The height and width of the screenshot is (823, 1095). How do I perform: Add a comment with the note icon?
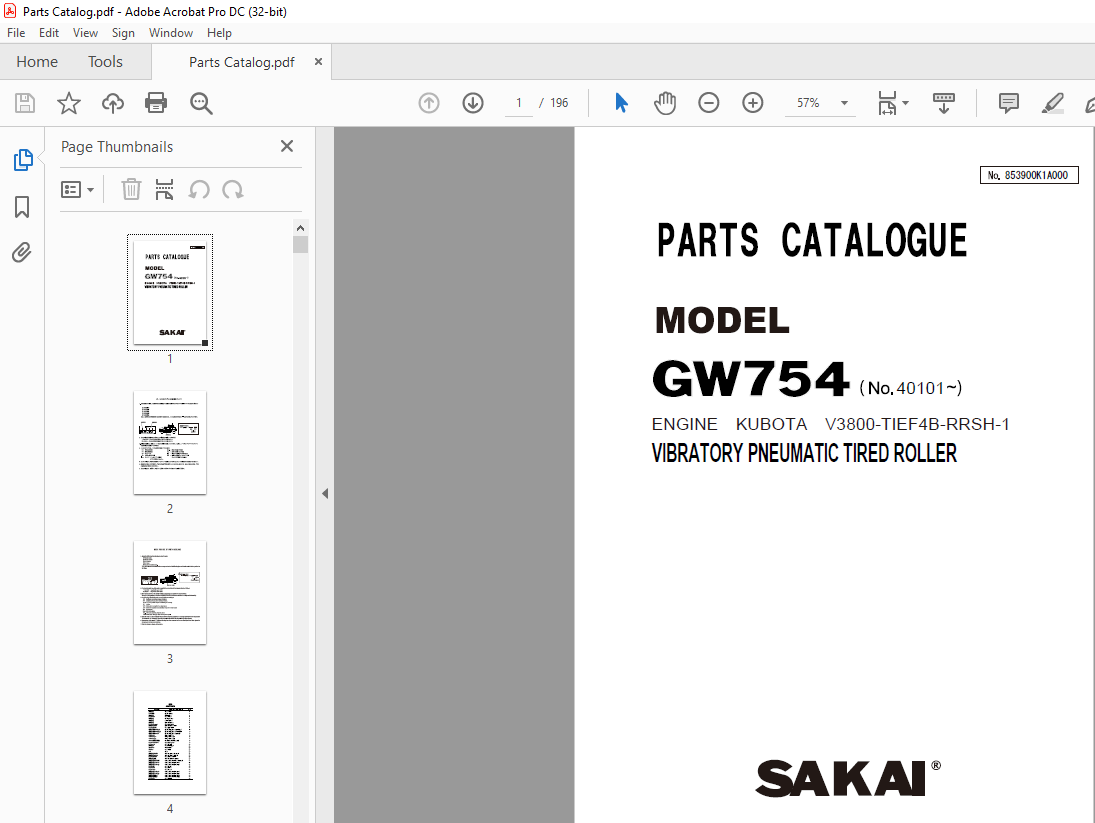pyautogui.click(x=1008, y=103)
